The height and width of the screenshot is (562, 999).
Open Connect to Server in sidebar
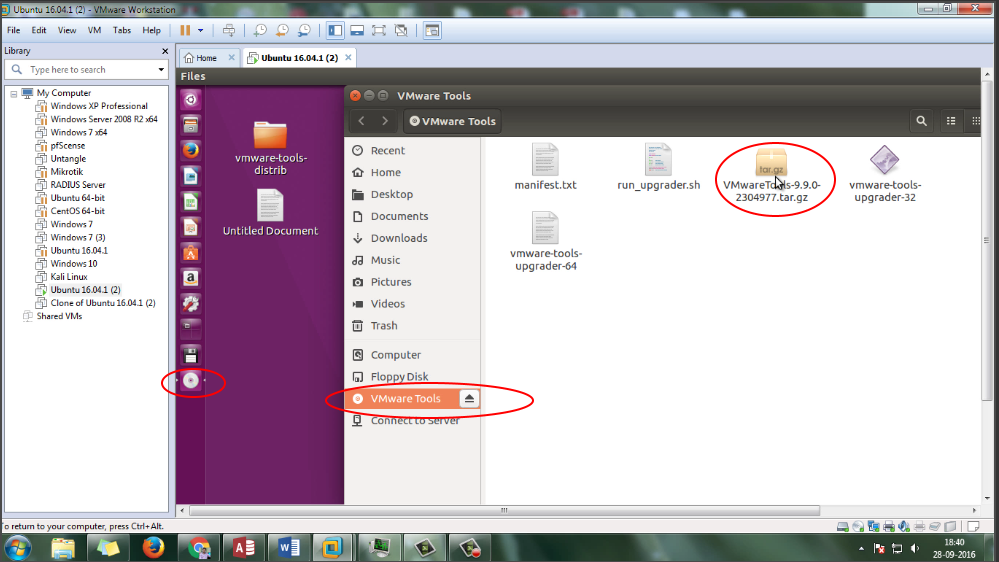pyautogui.click(x=412, y=421)
